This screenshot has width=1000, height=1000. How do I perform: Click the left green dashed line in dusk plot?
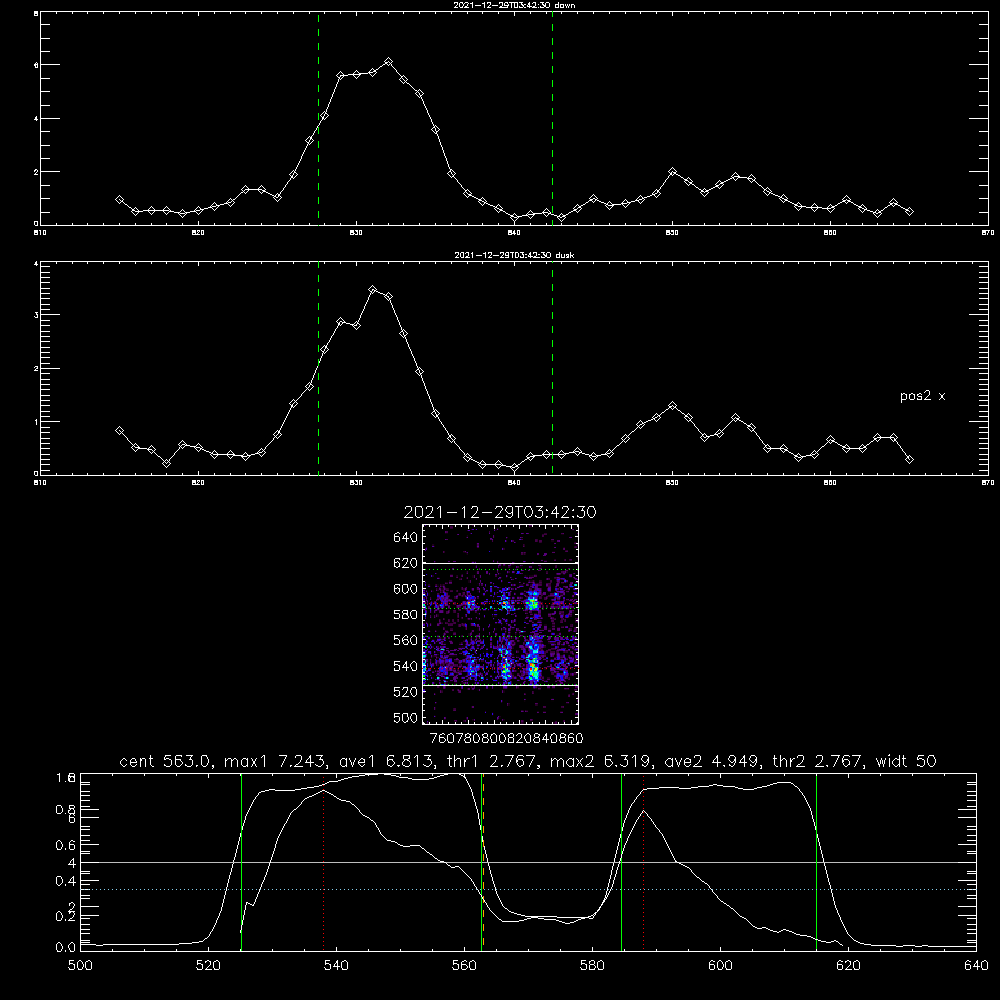318,368
